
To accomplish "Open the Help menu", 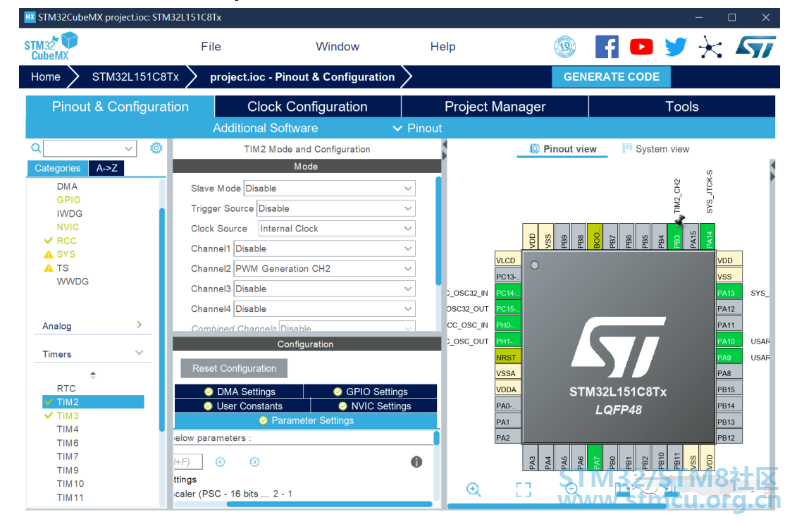I will pos(442,46).
